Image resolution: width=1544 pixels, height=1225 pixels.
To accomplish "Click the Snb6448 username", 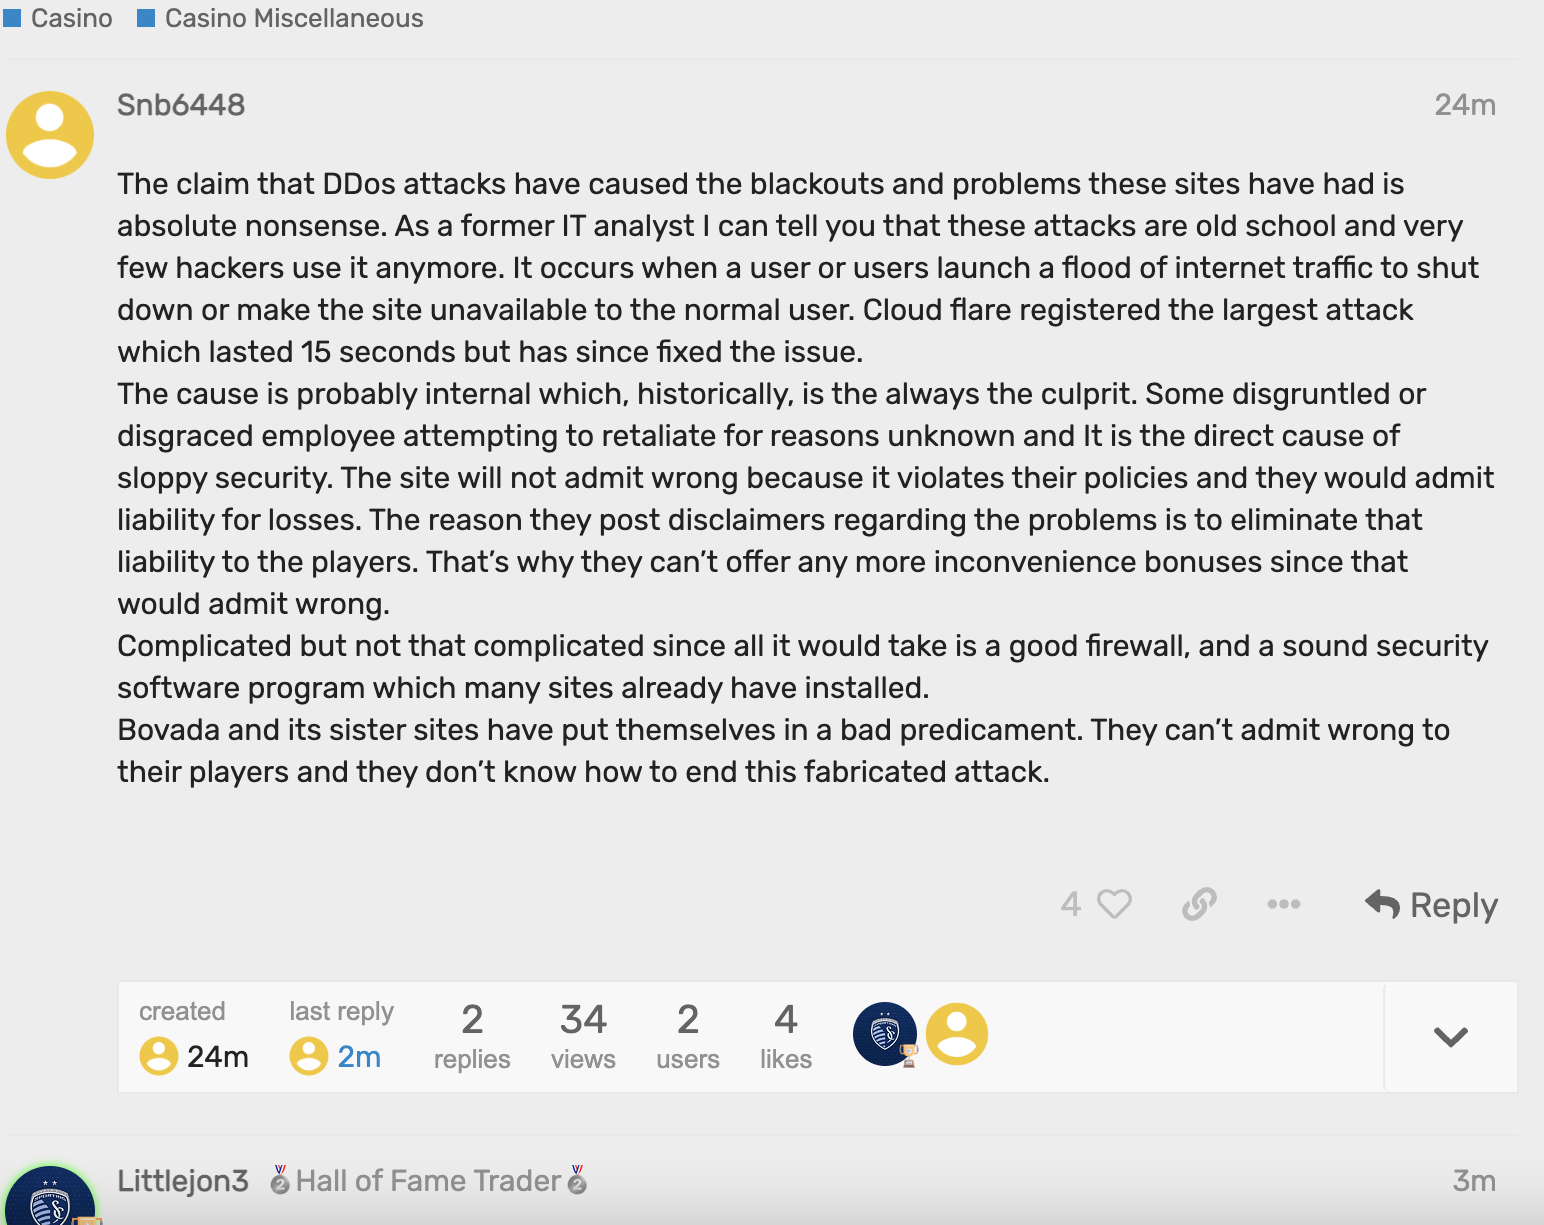I will 181,105.
